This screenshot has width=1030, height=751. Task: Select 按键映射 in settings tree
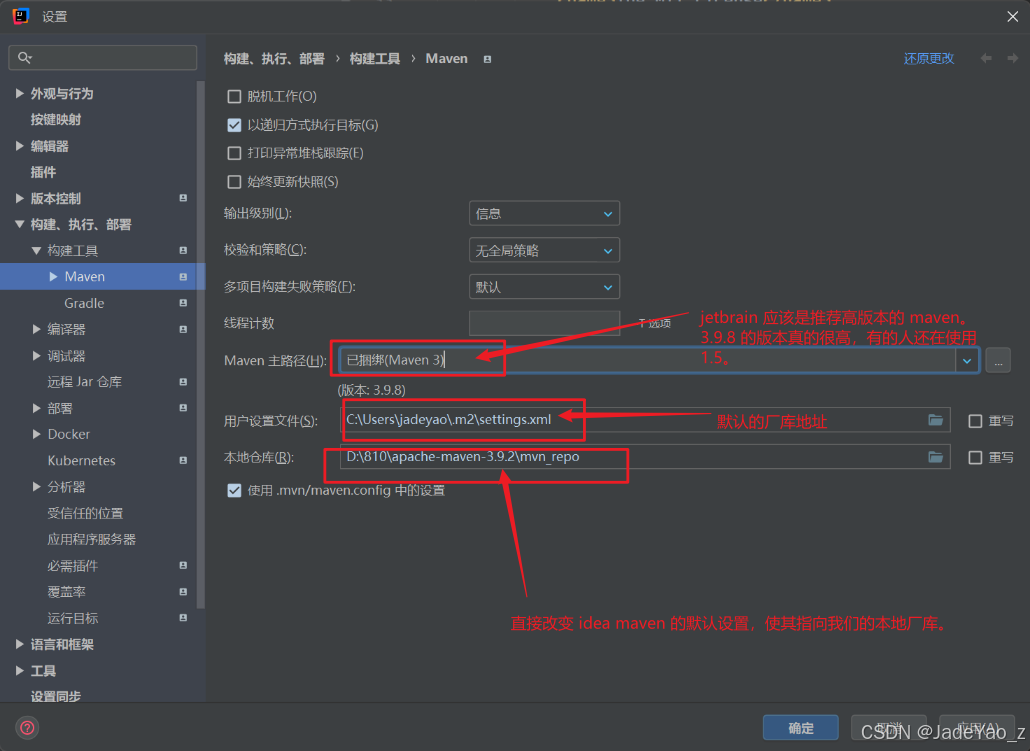click(56, 120)
